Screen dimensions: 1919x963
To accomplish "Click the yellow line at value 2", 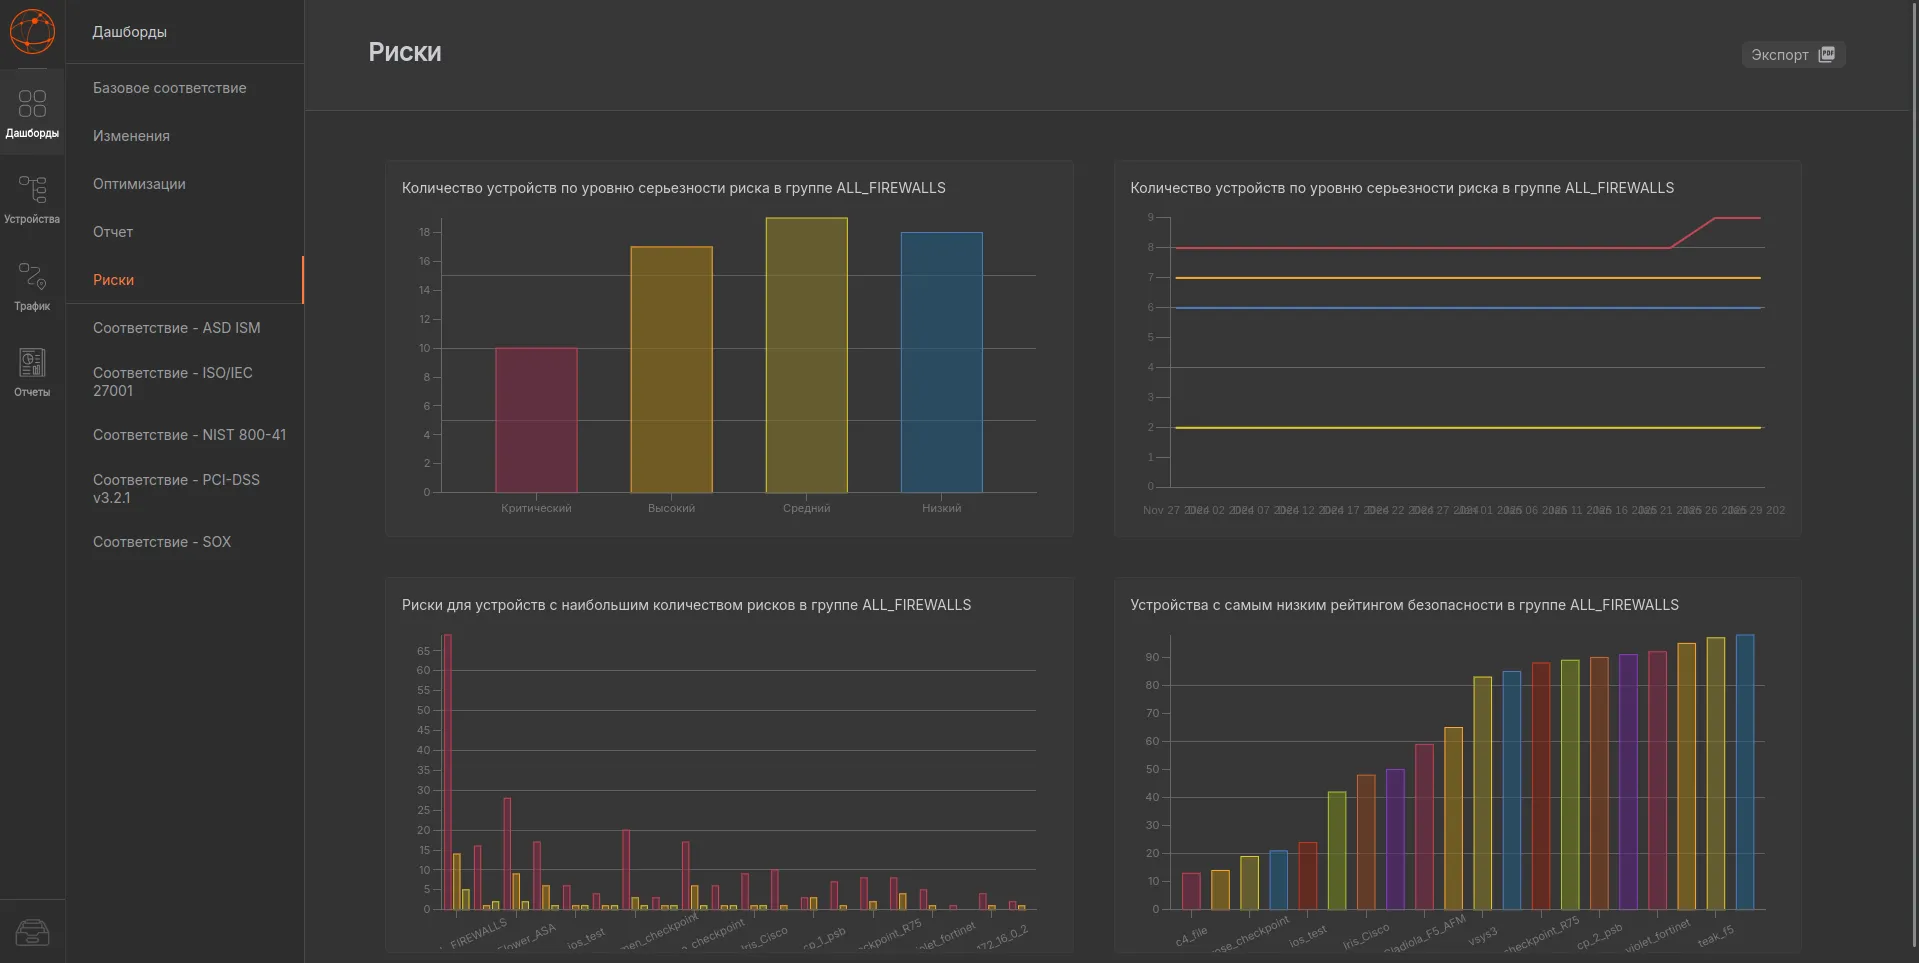I will click(x=1468, y=428).
